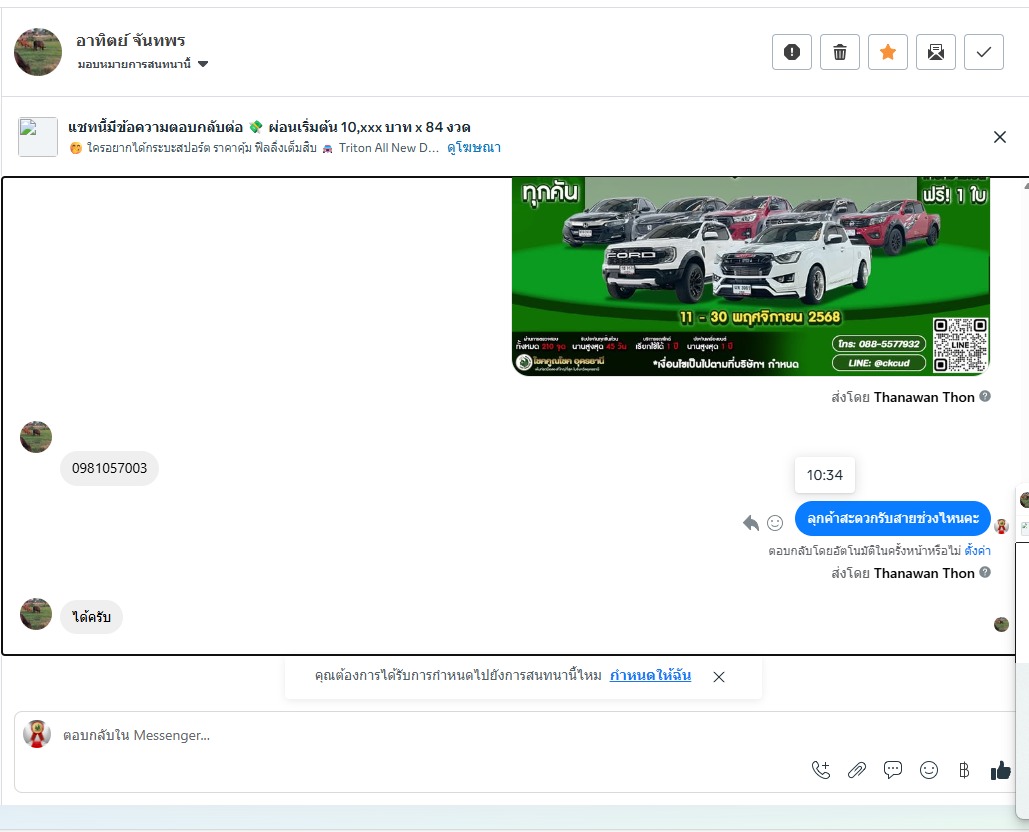Attach a file with paperclip icon
The width and height of the screenshot is (1029, 832).
coord(856,770)
